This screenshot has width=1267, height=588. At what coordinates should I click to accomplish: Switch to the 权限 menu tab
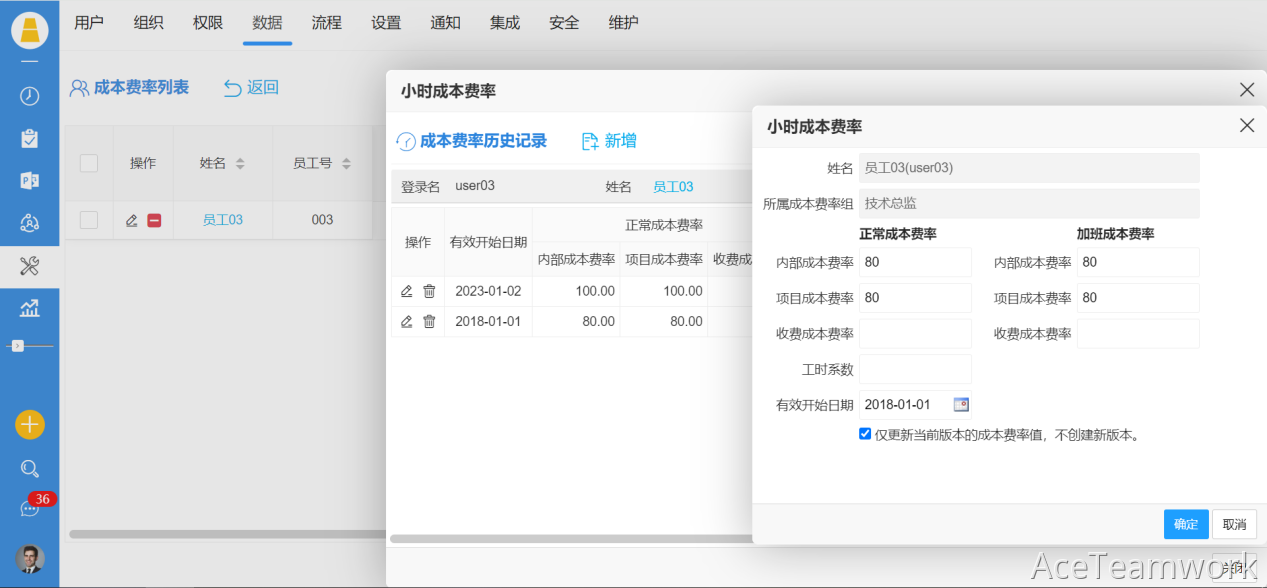208,23
